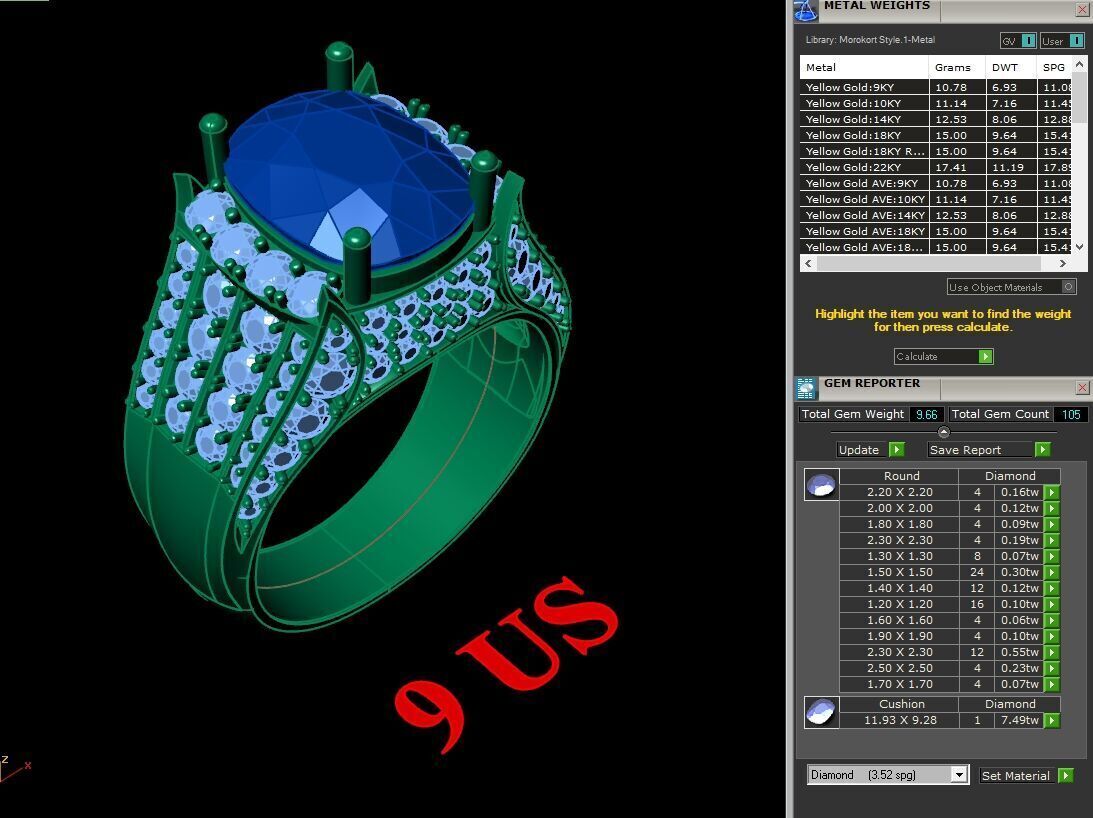Sort by SPG column header

coord(1054,68)
